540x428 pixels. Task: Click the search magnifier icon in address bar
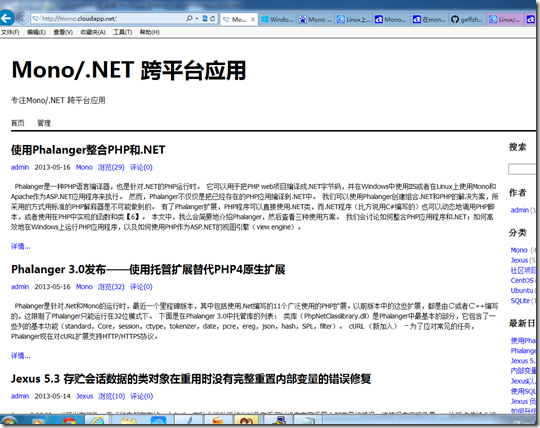(x=189, y=19)
